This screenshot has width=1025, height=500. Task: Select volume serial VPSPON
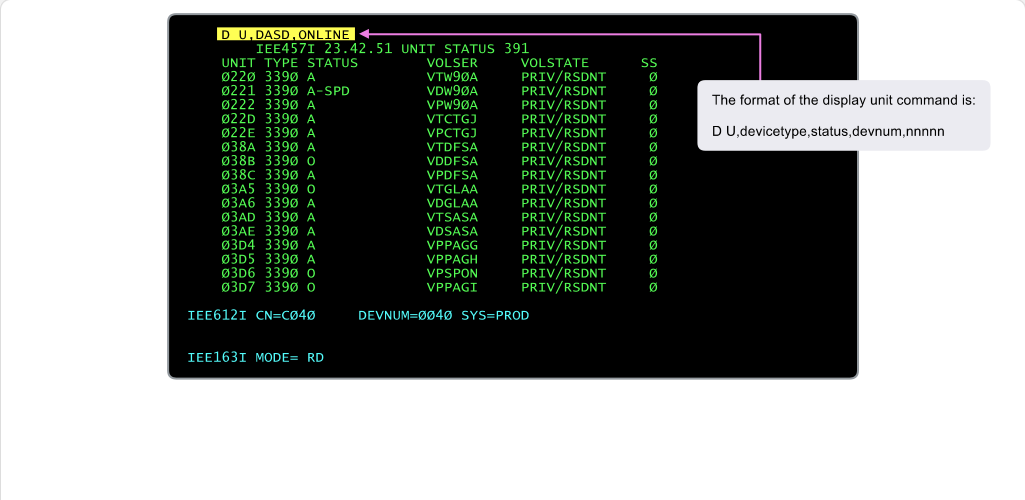click(452, 274)
